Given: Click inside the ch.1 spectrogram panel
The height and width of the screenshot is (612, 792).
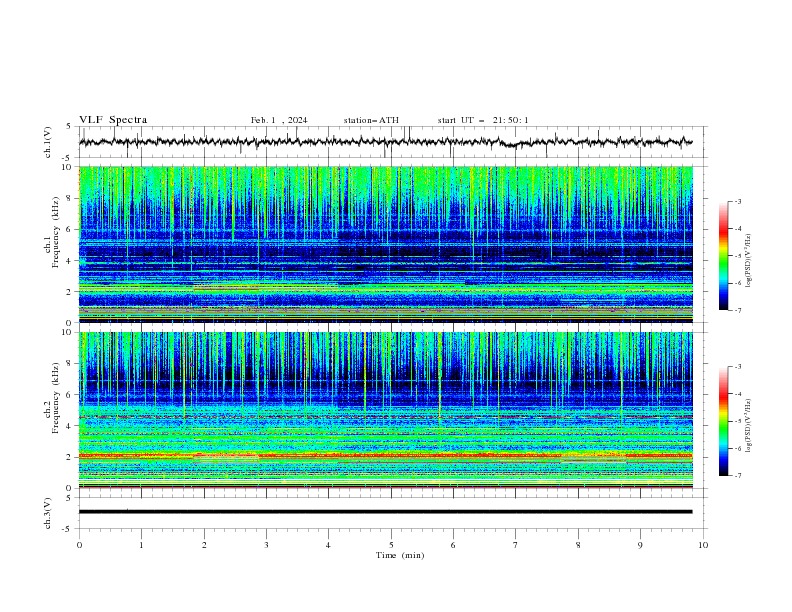Looking at the screenshot, I should (386, 244).
